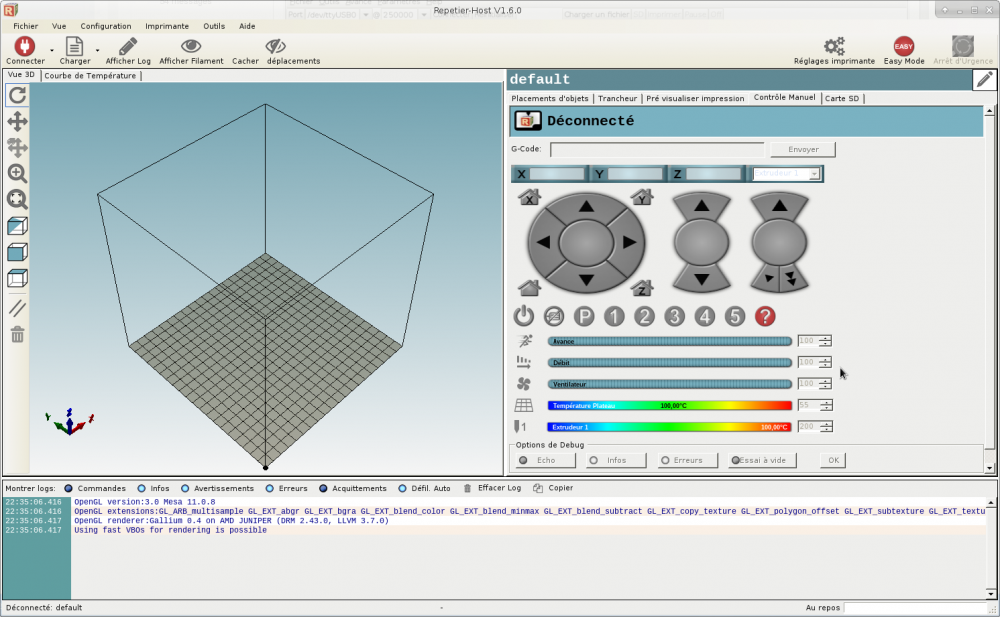1000x617 pixels.
Task: Open the Configuration menu
Action: pos(106,26)
